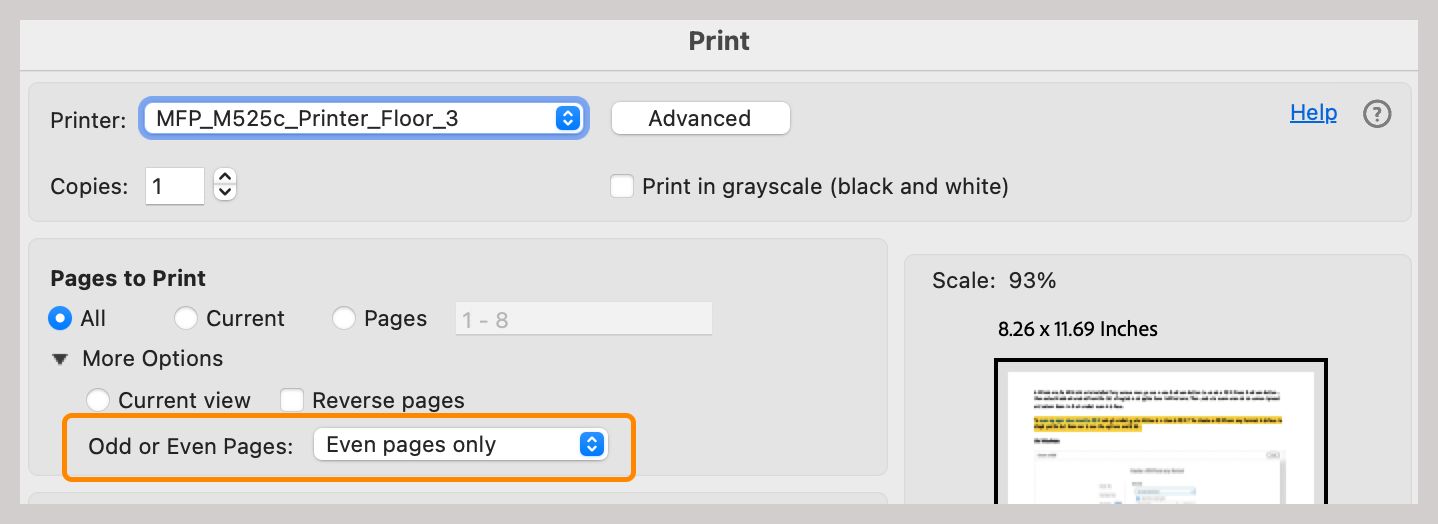
Task: Select the All pages radio button
Action: point(61,319)
